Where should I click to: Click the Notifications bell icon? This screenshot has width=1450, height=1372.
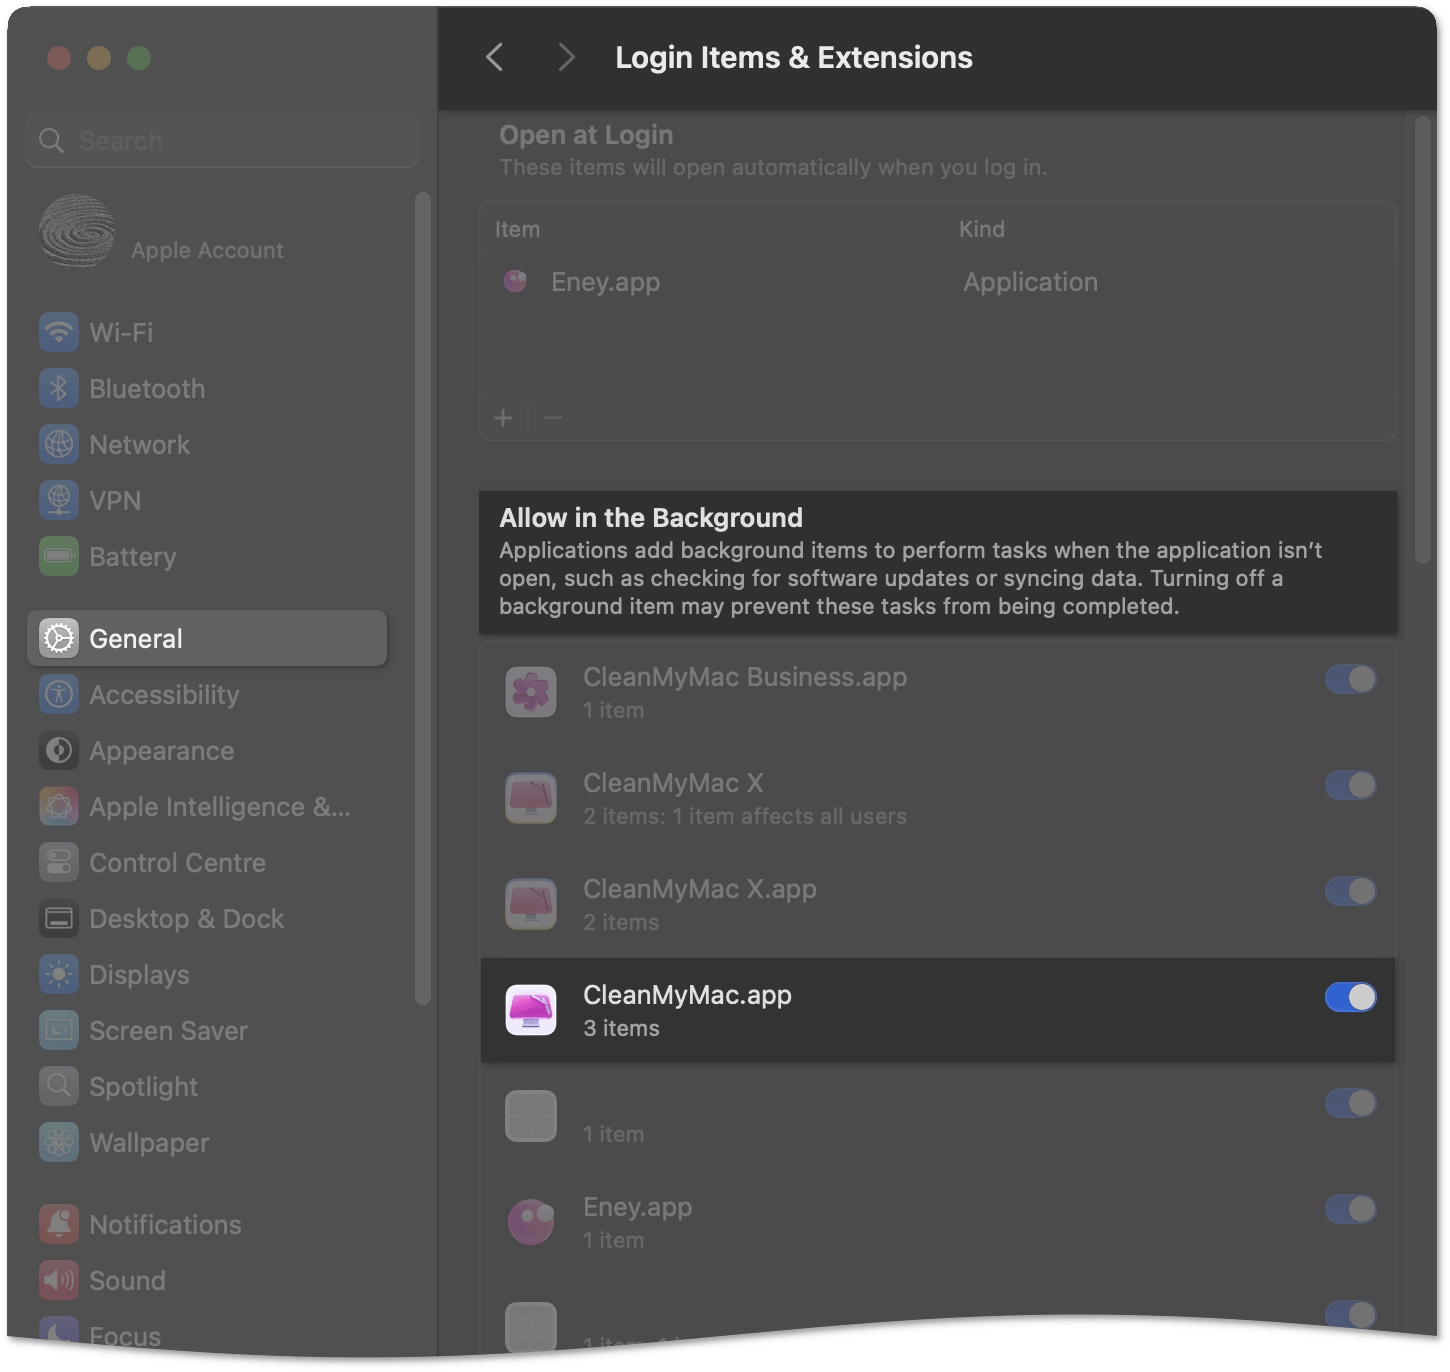click(59, 1224)
